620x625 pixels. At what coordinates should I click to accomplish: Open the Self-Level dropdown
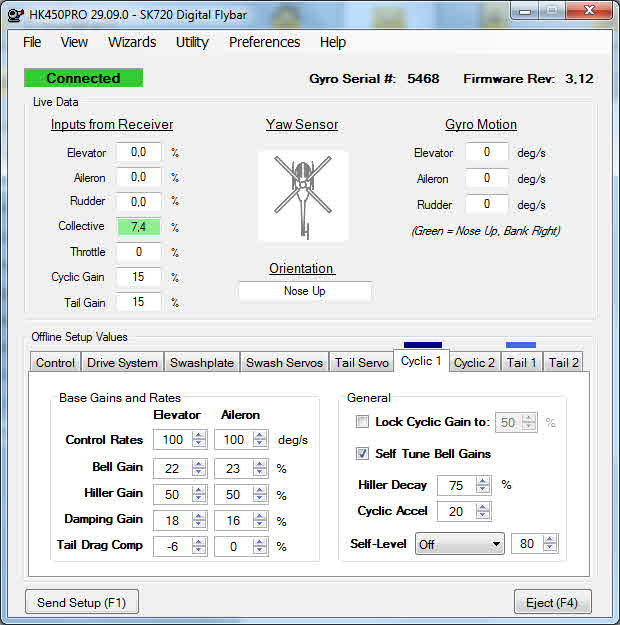pos(460,544)
